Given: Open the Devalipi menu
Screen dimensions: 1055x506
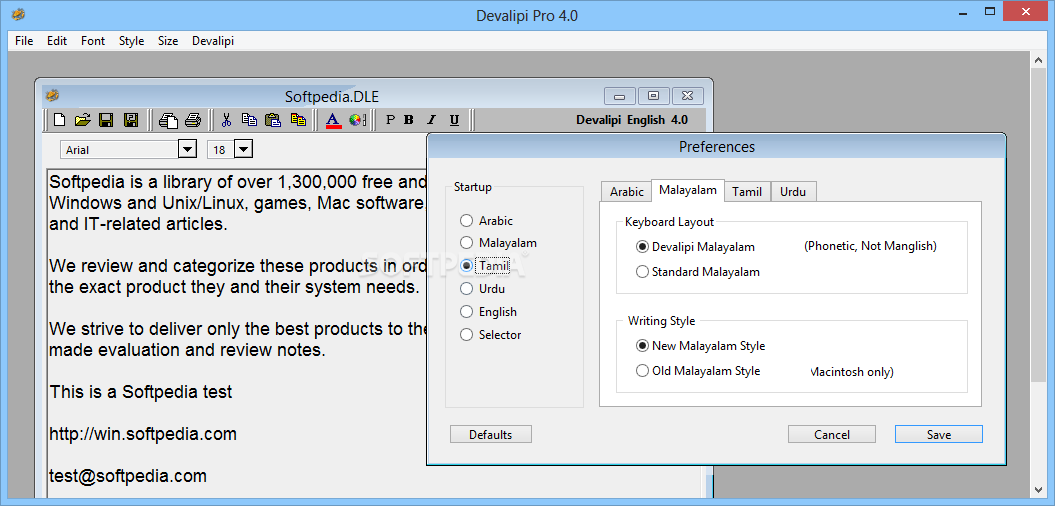Looking at the screenshot, I should (213, 41).
